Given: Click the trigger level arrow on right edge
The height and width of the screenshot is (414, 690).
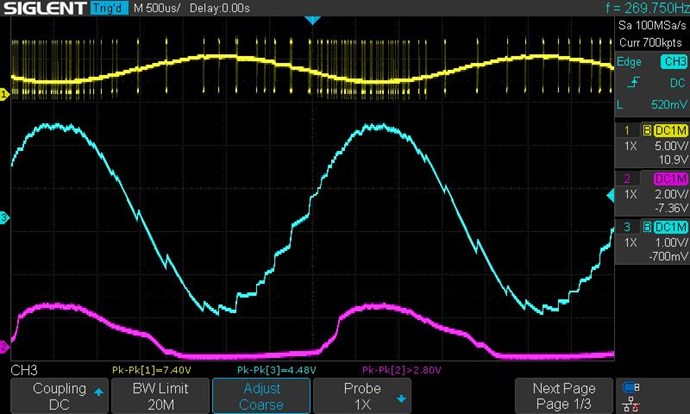Looking at the screenshot, I should 610,195.
